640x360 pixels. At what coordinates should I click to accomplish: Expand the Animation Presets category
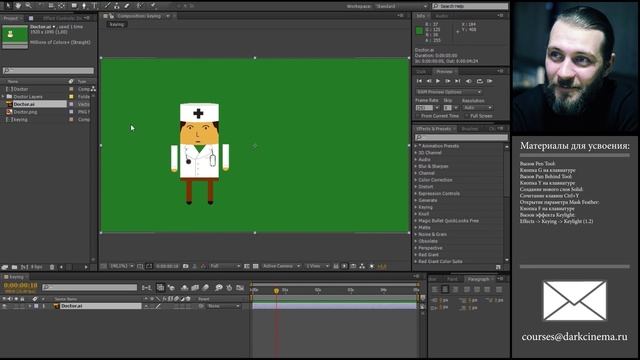point(416,146)
